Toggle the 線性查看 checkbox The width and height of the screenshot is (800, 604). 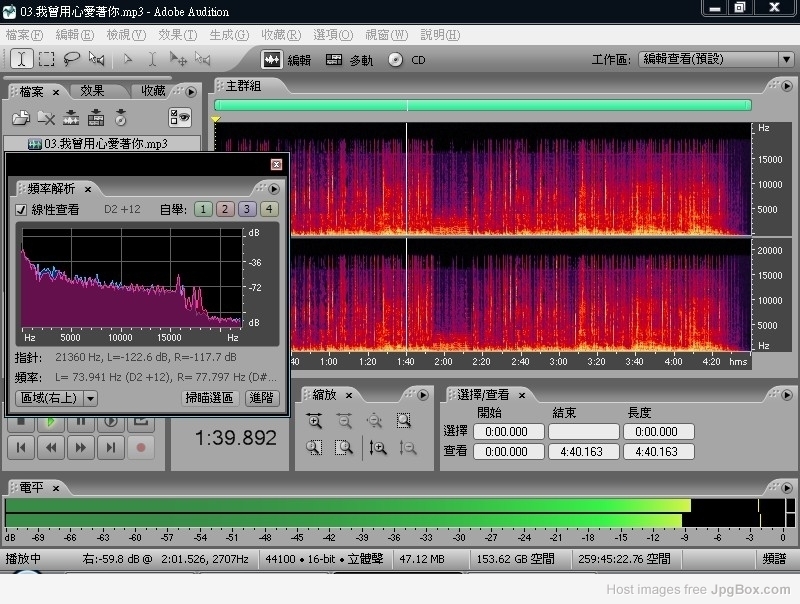point(22,210)
